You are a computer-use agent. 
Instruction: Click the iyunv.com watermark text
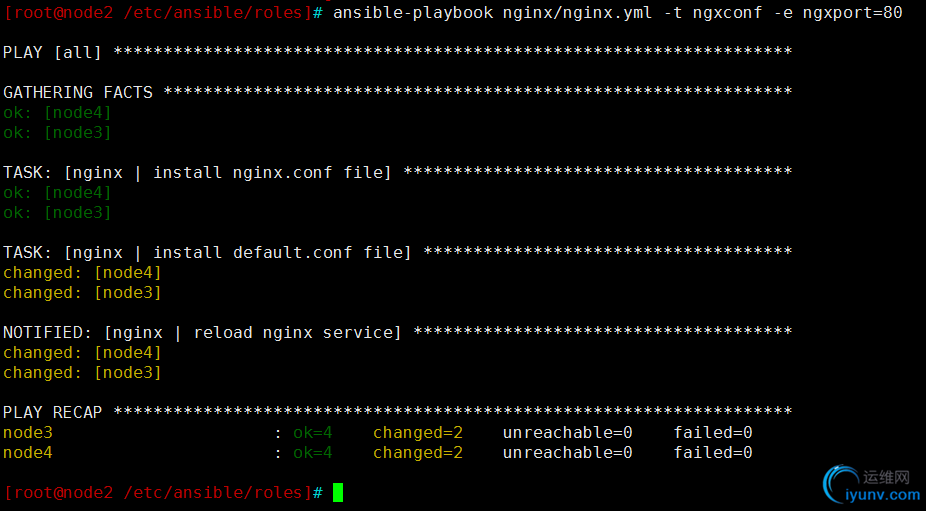click(883, 494)
